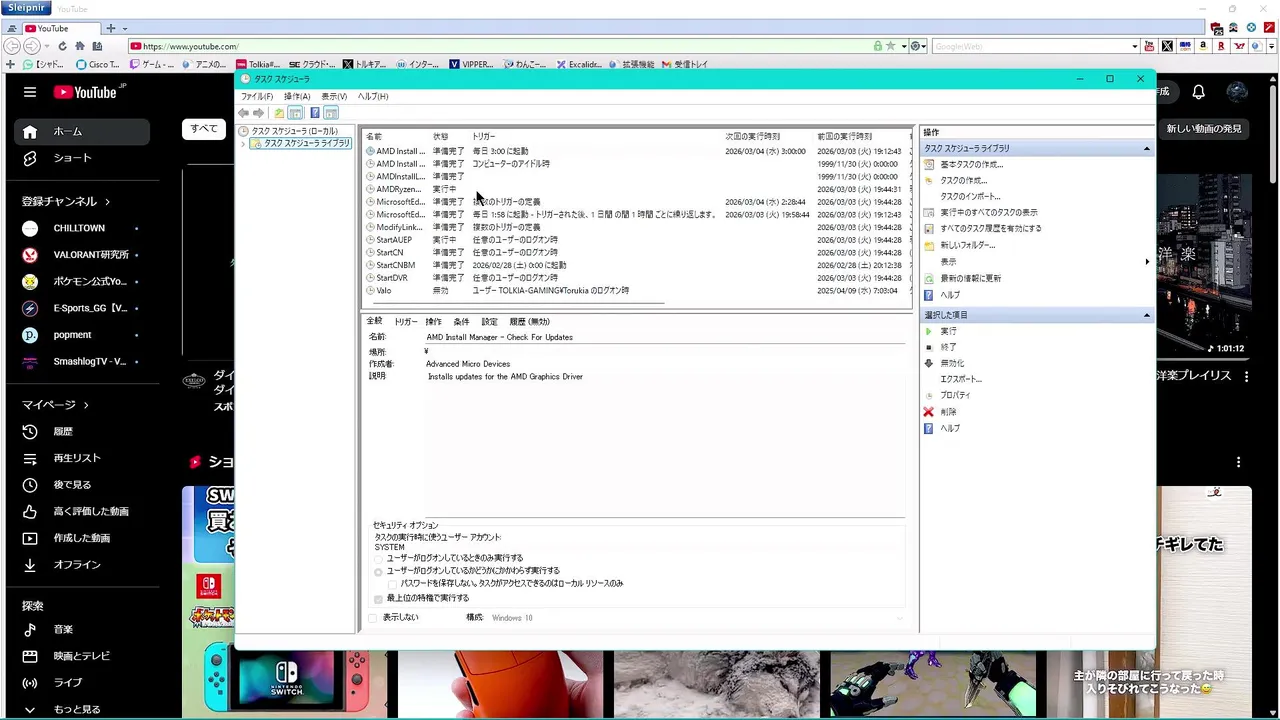Select the ModifyLink task row
Image resolution: width=1280 pixels, height=720 pixels.
pyautogui.click(x=638, y=227)
